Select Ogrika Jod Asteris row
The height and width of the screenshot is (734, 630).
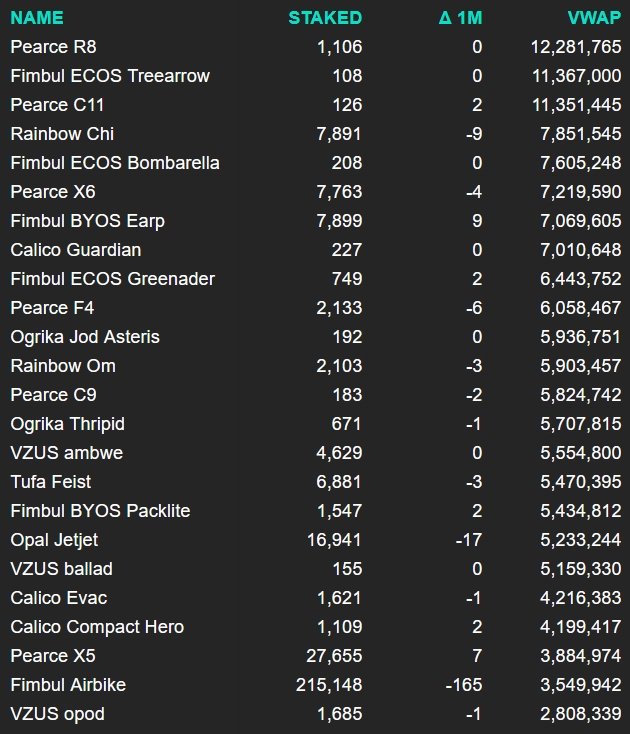click(85, 337)
